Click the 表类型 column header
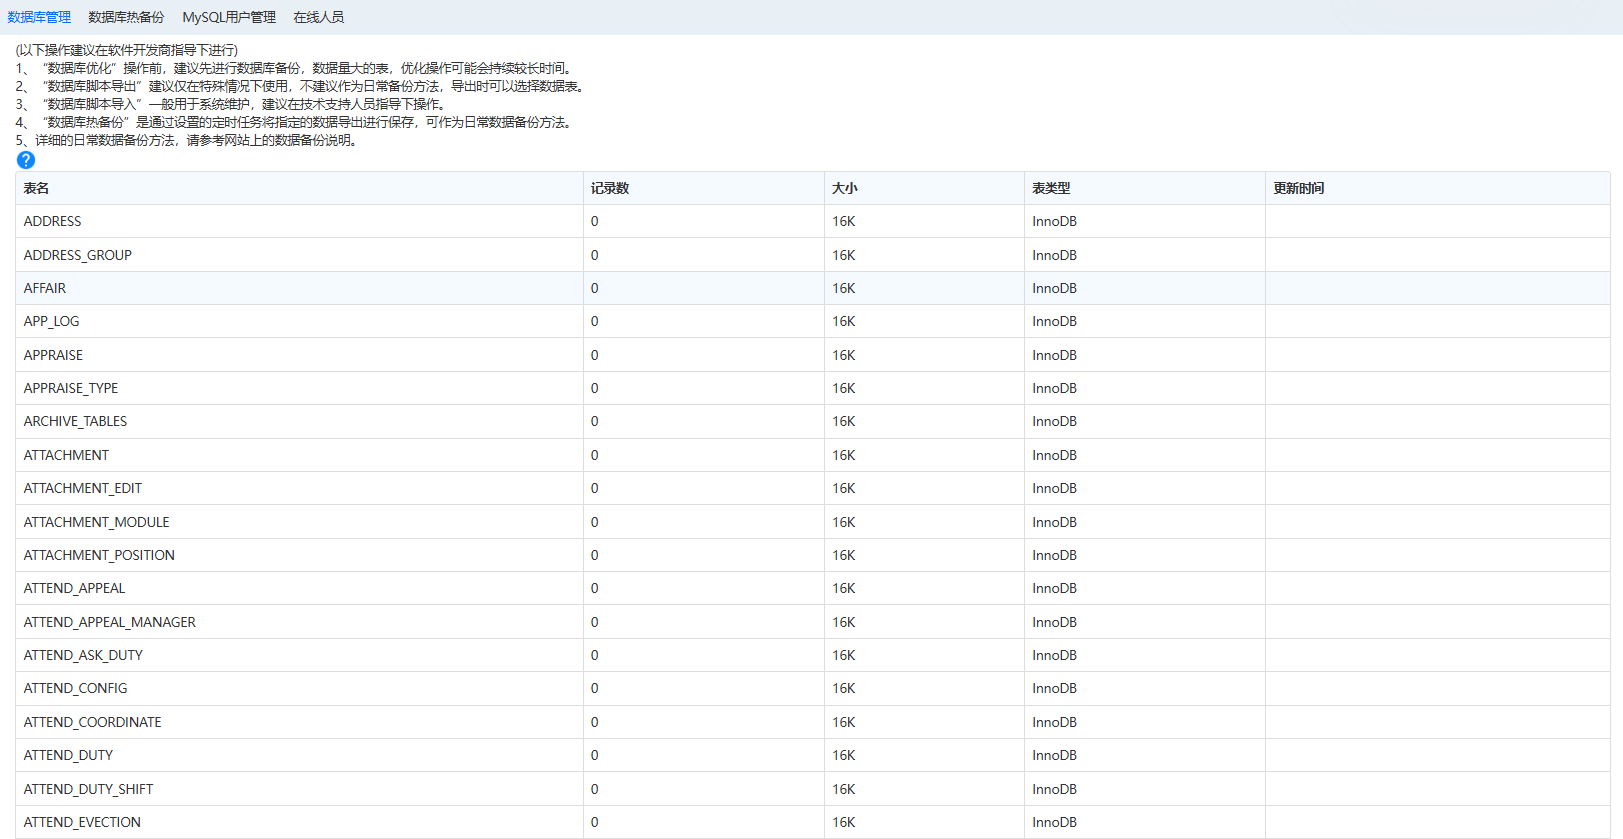Viewport: 1623px width, 839px height. 1051,188
